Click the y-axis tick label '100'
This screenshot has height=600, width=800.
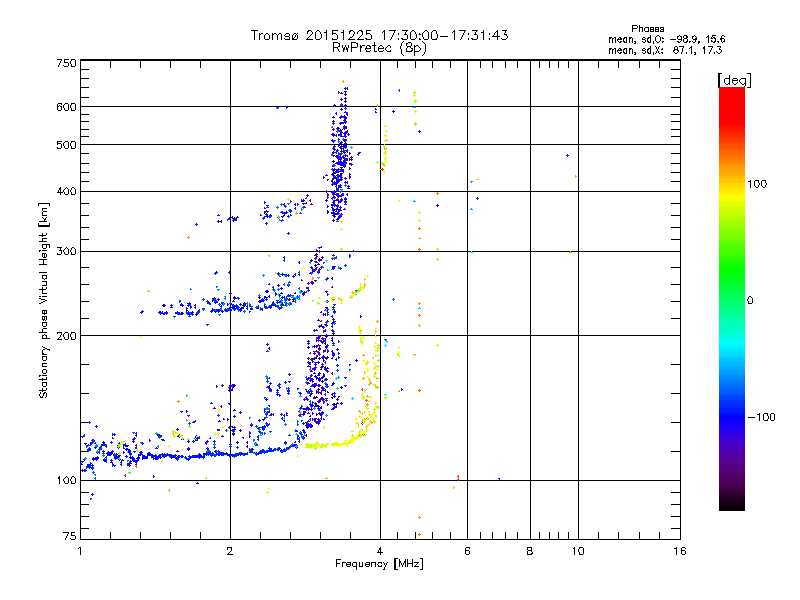(x=66, y=481)
